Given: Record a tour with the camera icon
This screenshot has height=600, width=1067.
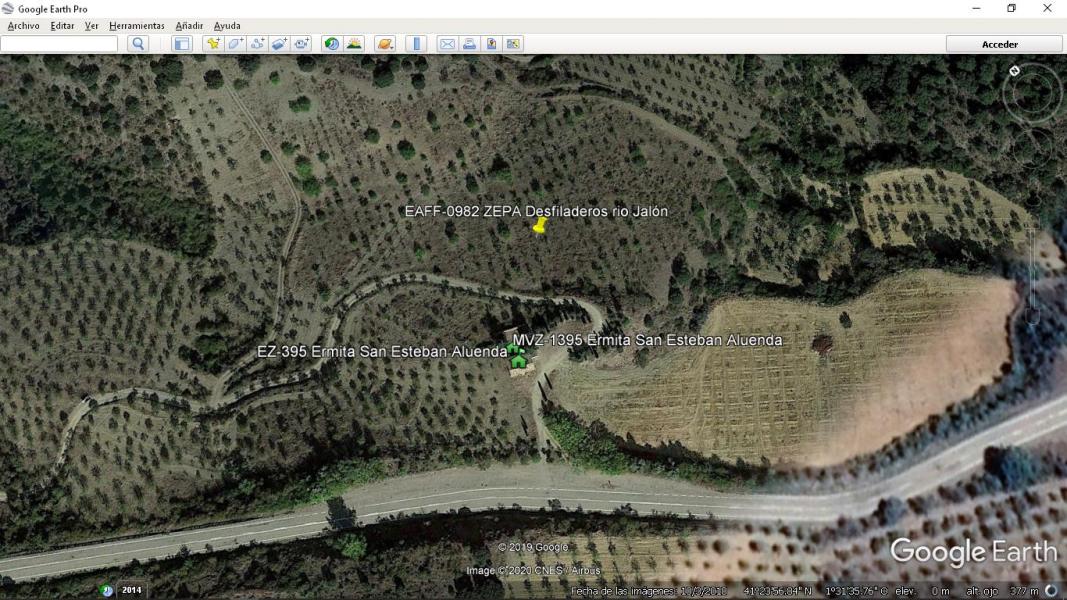Looking at the screenshot, I should (x=301, y=44).
